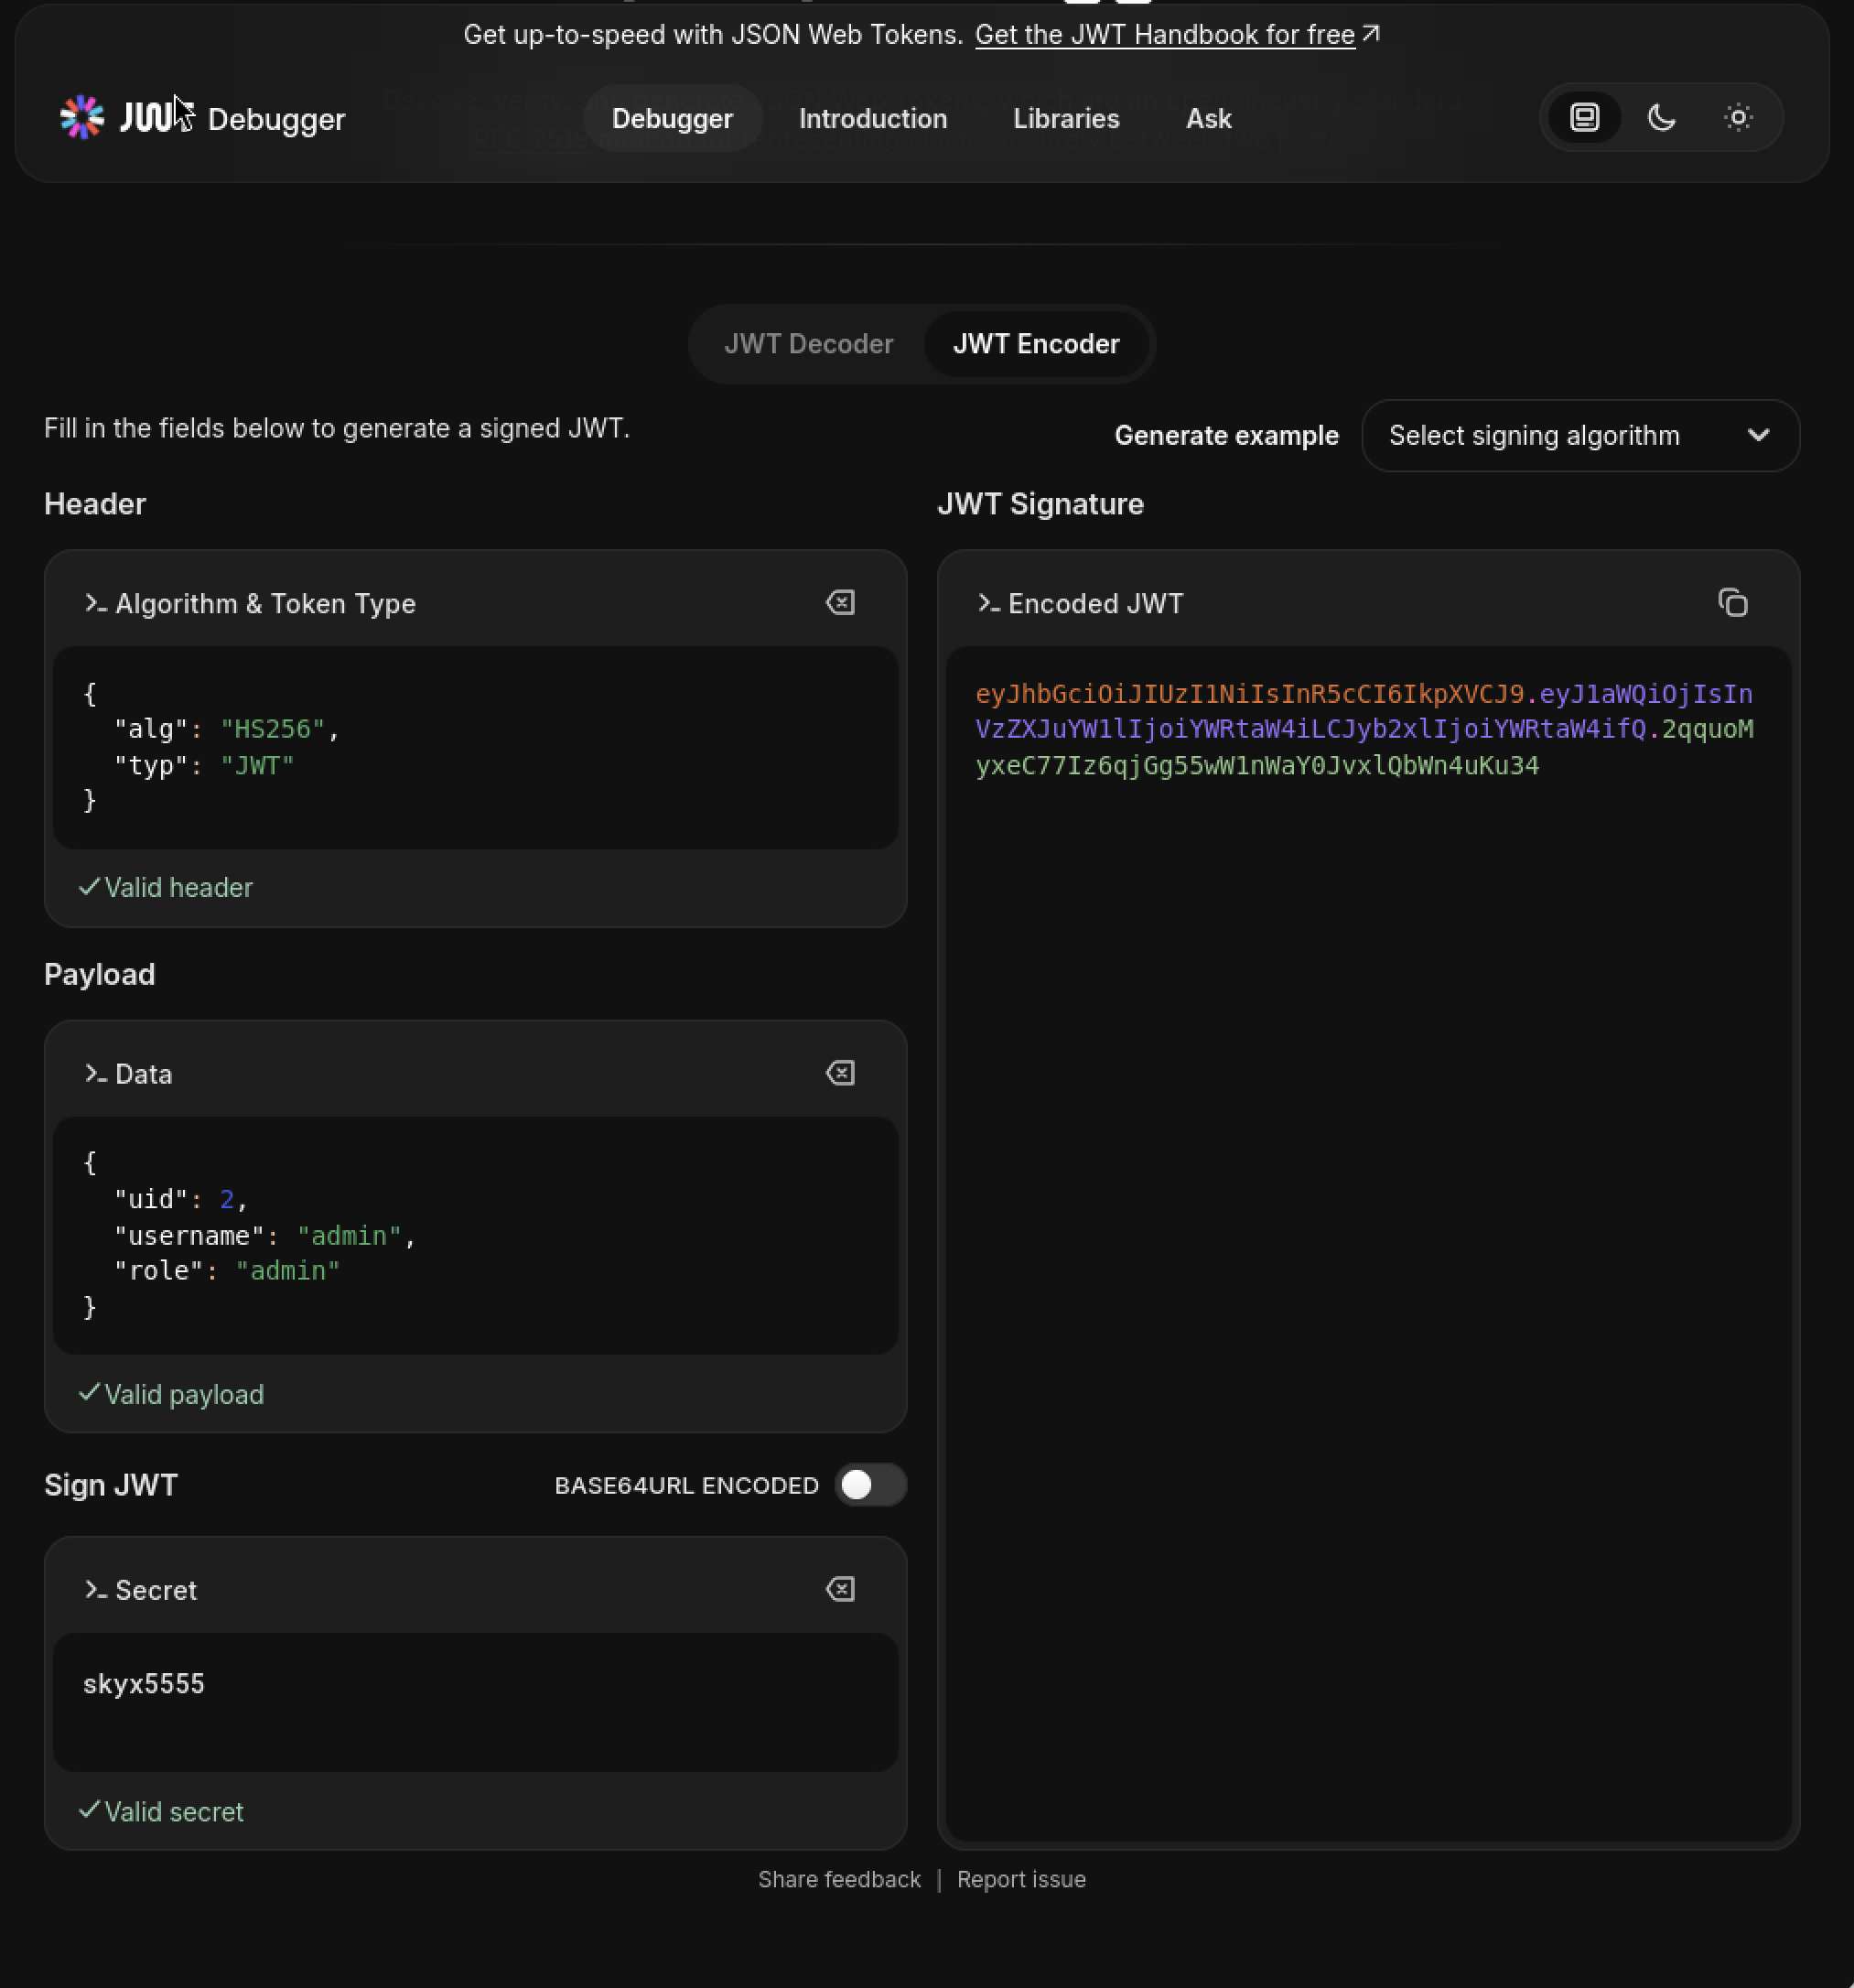Click the "uid" key in payload
Viewport: 1854px width, 1988px height.
[151, 1198]
